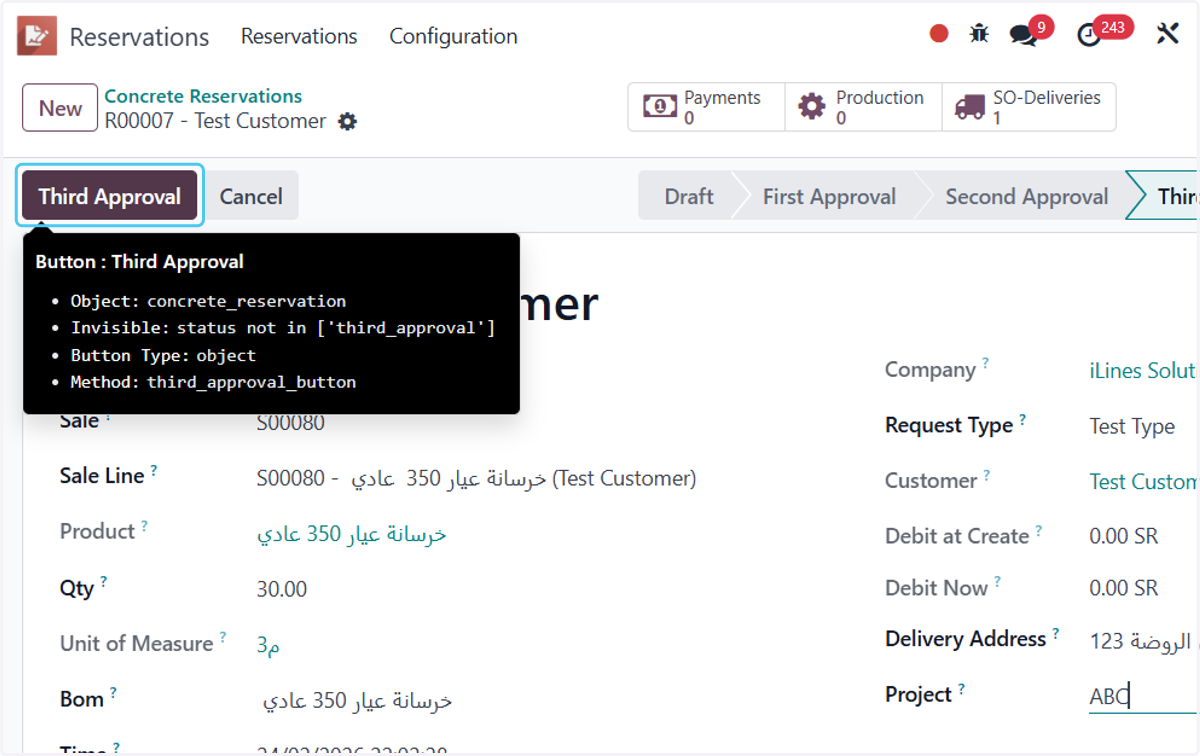
Task: Click help mark next to Debit at Create
Action: (1039, 531)
